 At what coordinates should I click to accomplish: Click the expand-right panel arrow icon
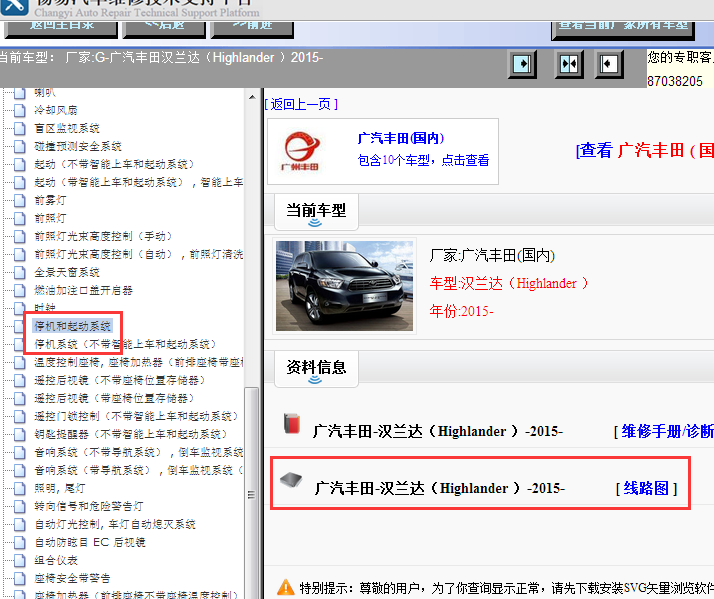522,64
